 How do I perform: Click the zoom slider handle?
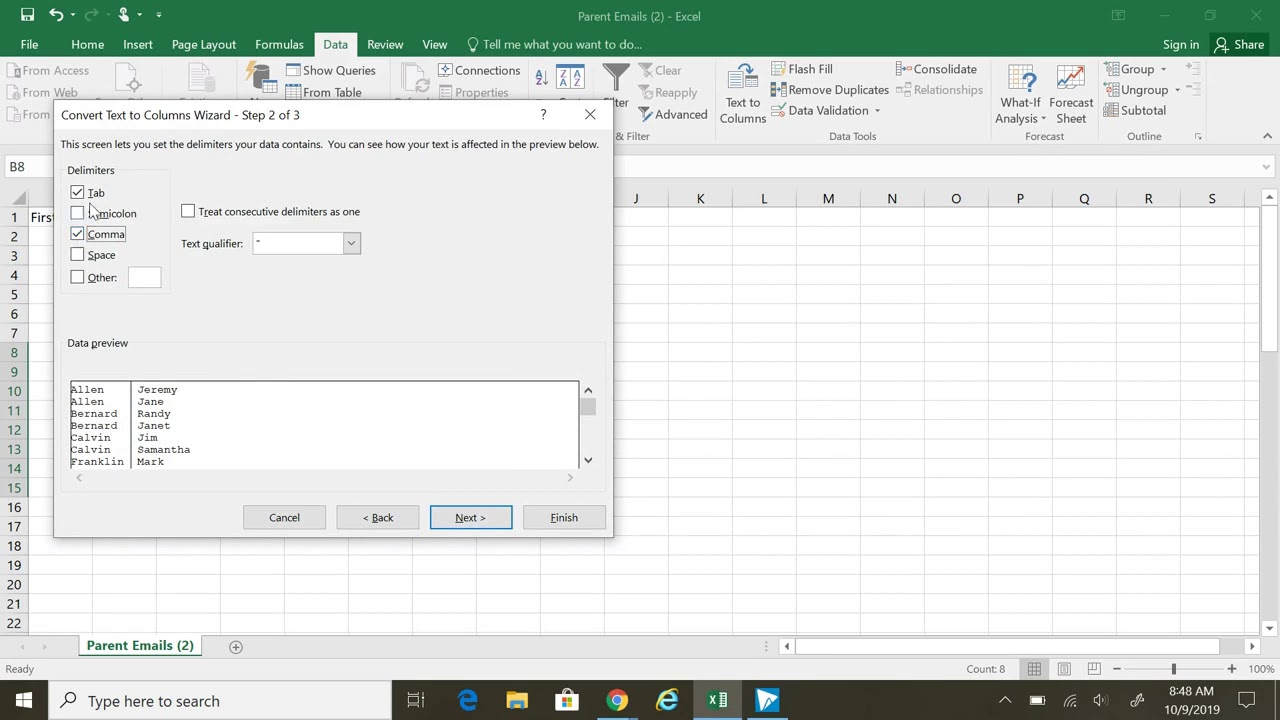pos(1174,669)
